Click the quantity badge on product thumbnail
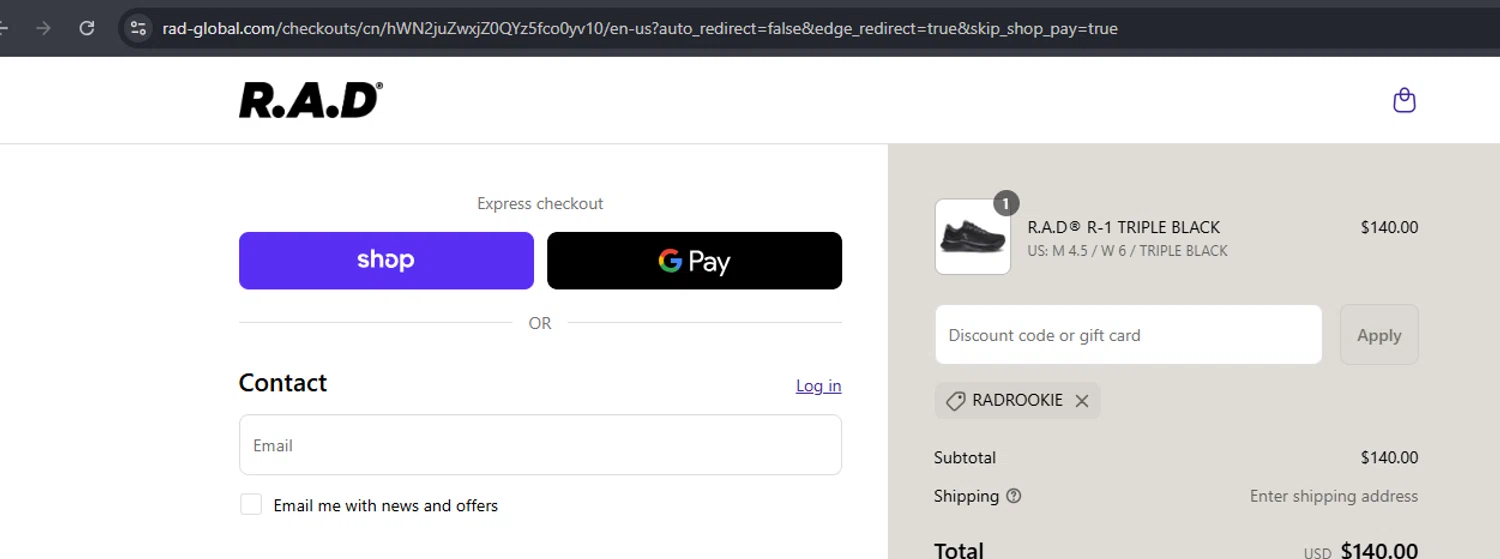 tap(1006, 203)
